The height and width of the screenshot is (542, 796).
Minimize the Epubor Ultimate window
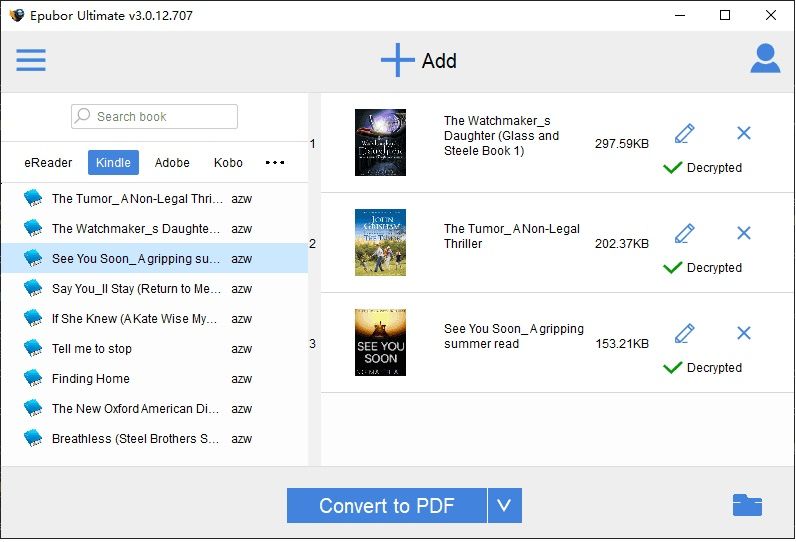pyautogui.click(x=680, y=15)
